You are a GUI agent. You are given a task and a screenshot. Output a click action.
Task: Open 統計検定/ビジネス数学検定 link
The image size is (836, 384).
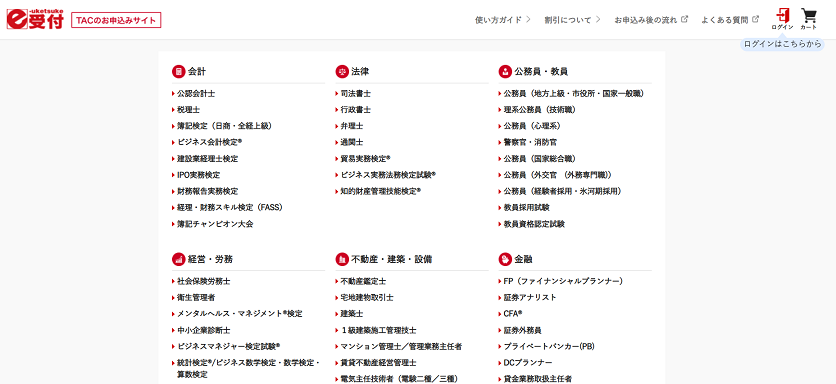coord(248,369)
